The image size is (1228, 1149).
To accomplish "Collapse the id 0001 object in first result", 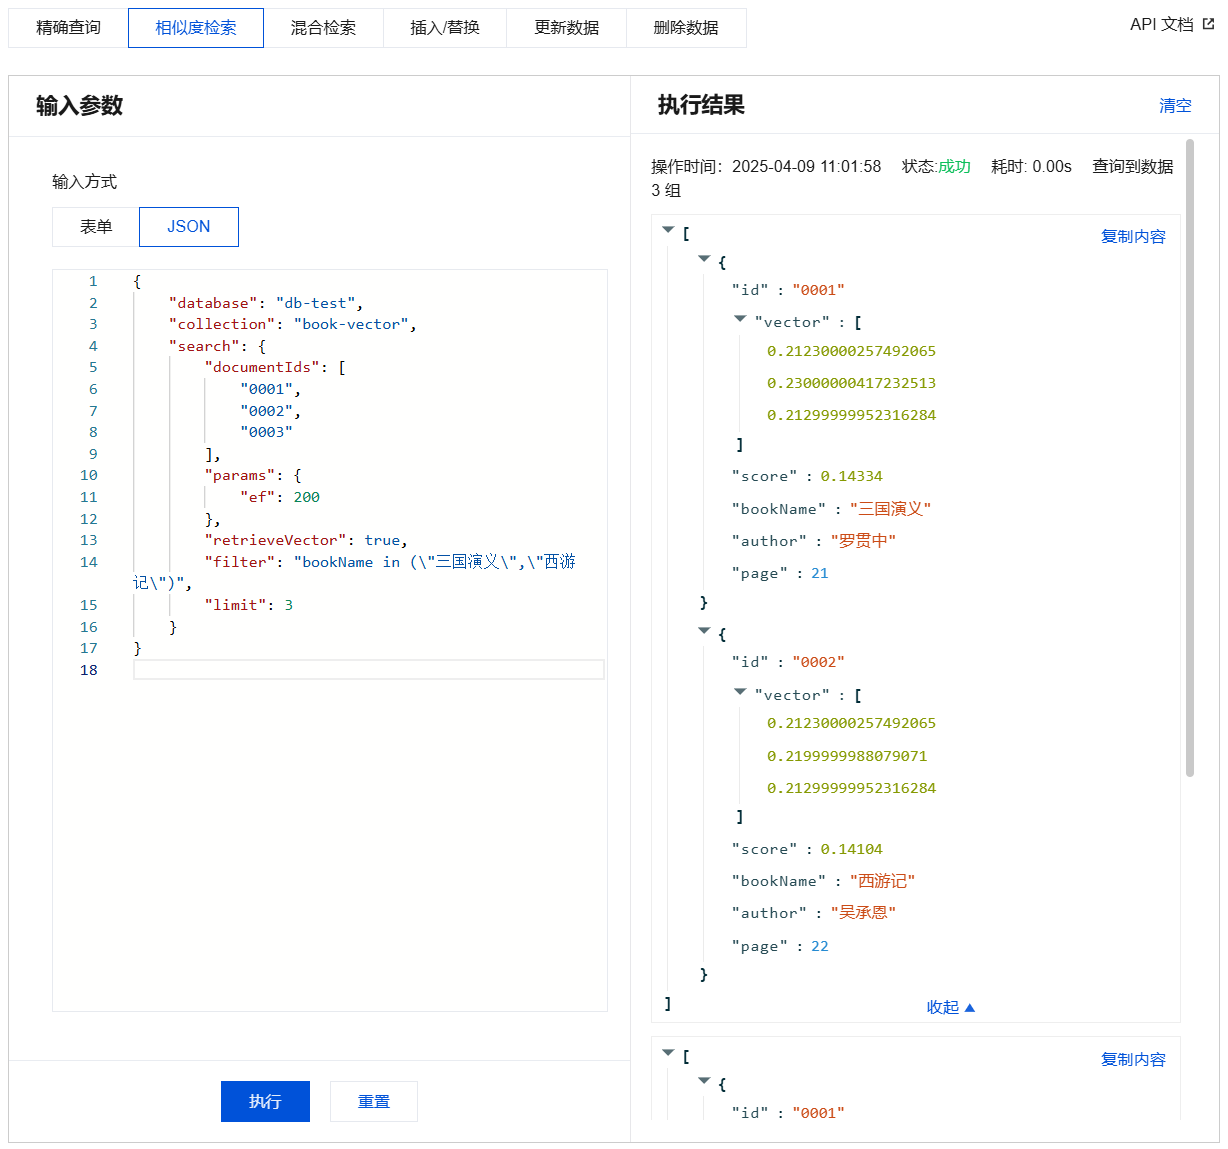I will click(704, 259).
